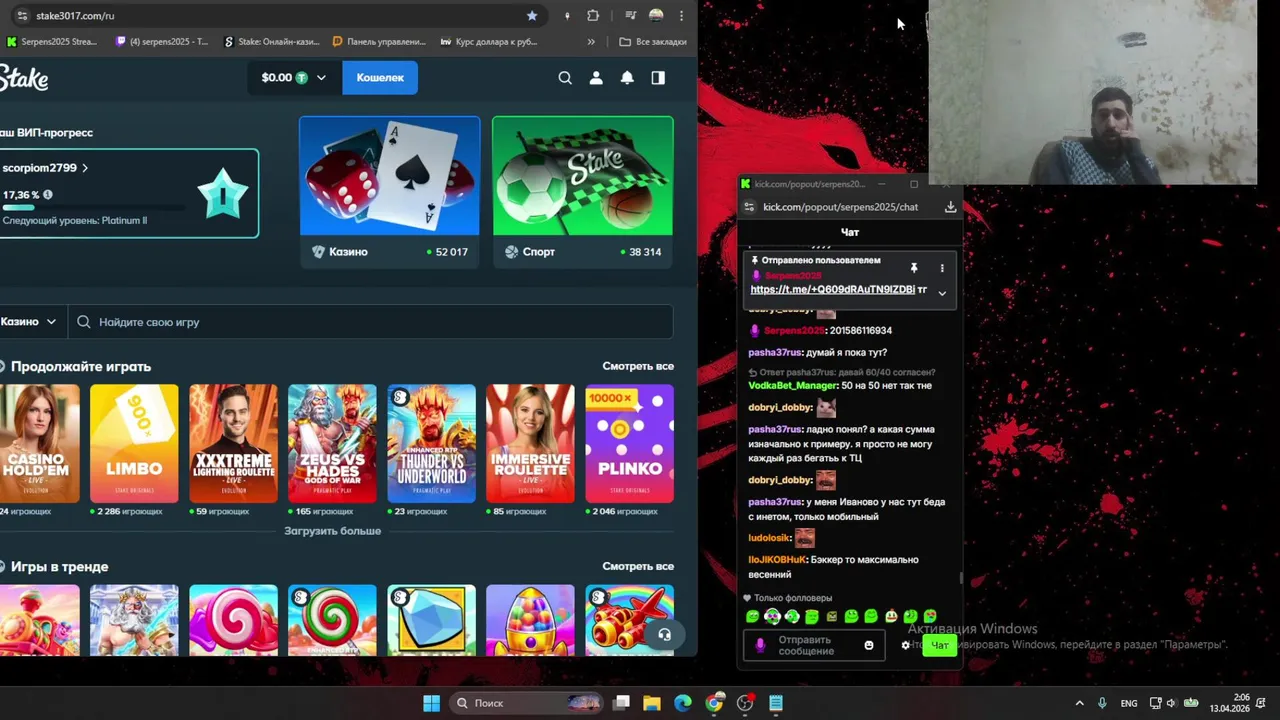Open the Казино card with dice
Screen dimensions: 1280x720
click(x=390, y=192)
